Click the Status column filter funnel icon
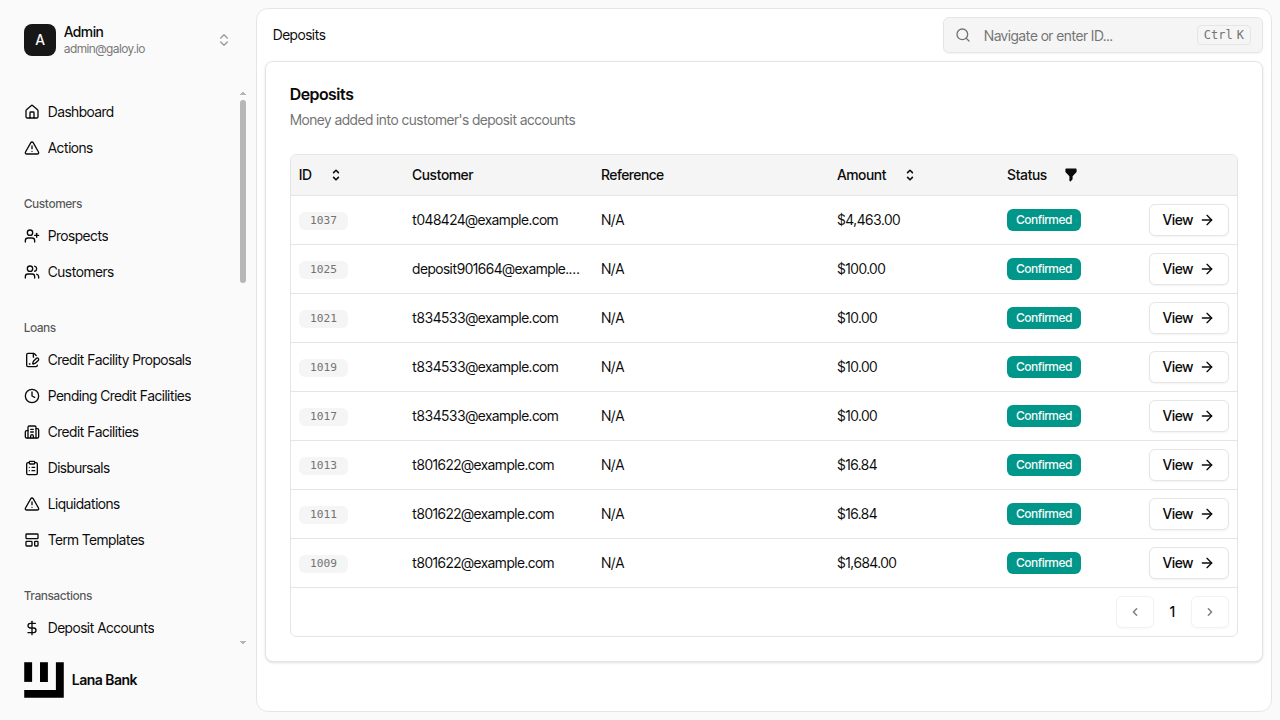Viewport: 1280px width, 720px height. 1071,175
